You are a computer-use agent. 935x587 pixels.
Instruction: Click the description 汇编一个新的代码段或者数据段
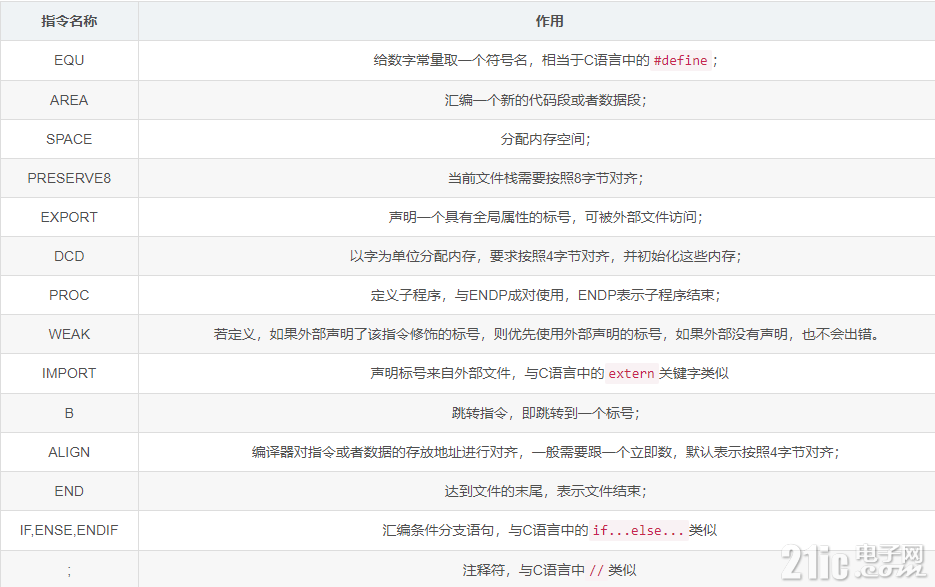click(x=545, y=100)
